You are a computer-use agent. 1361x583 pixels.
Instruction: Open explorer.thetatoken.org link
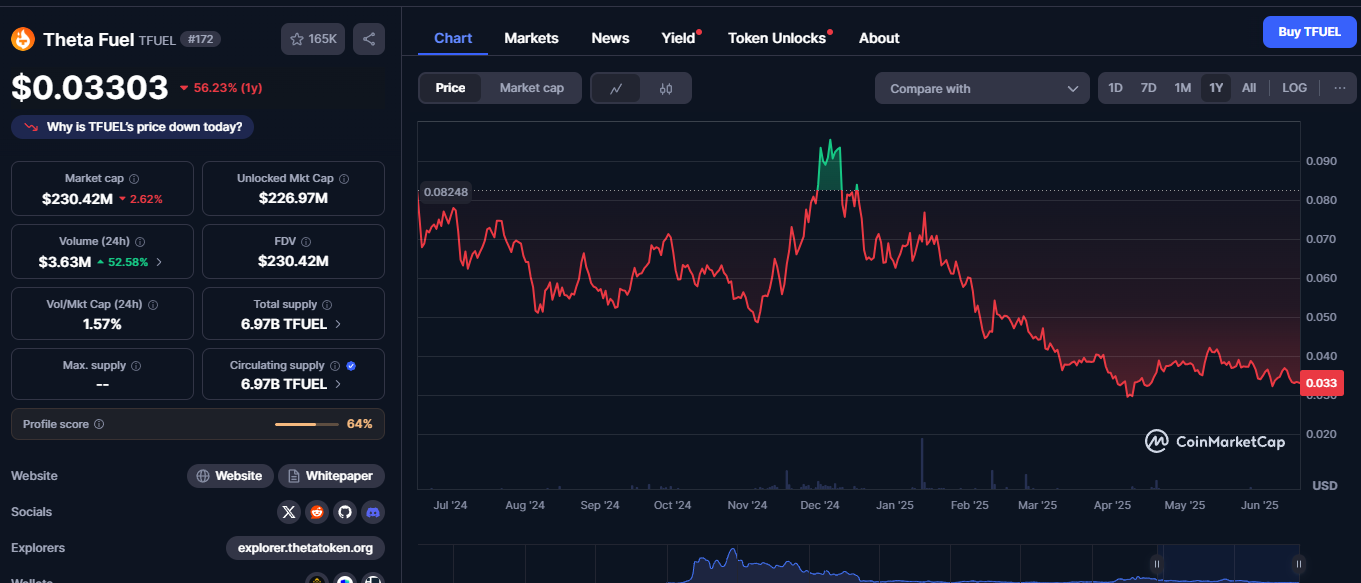pos(305,548)
